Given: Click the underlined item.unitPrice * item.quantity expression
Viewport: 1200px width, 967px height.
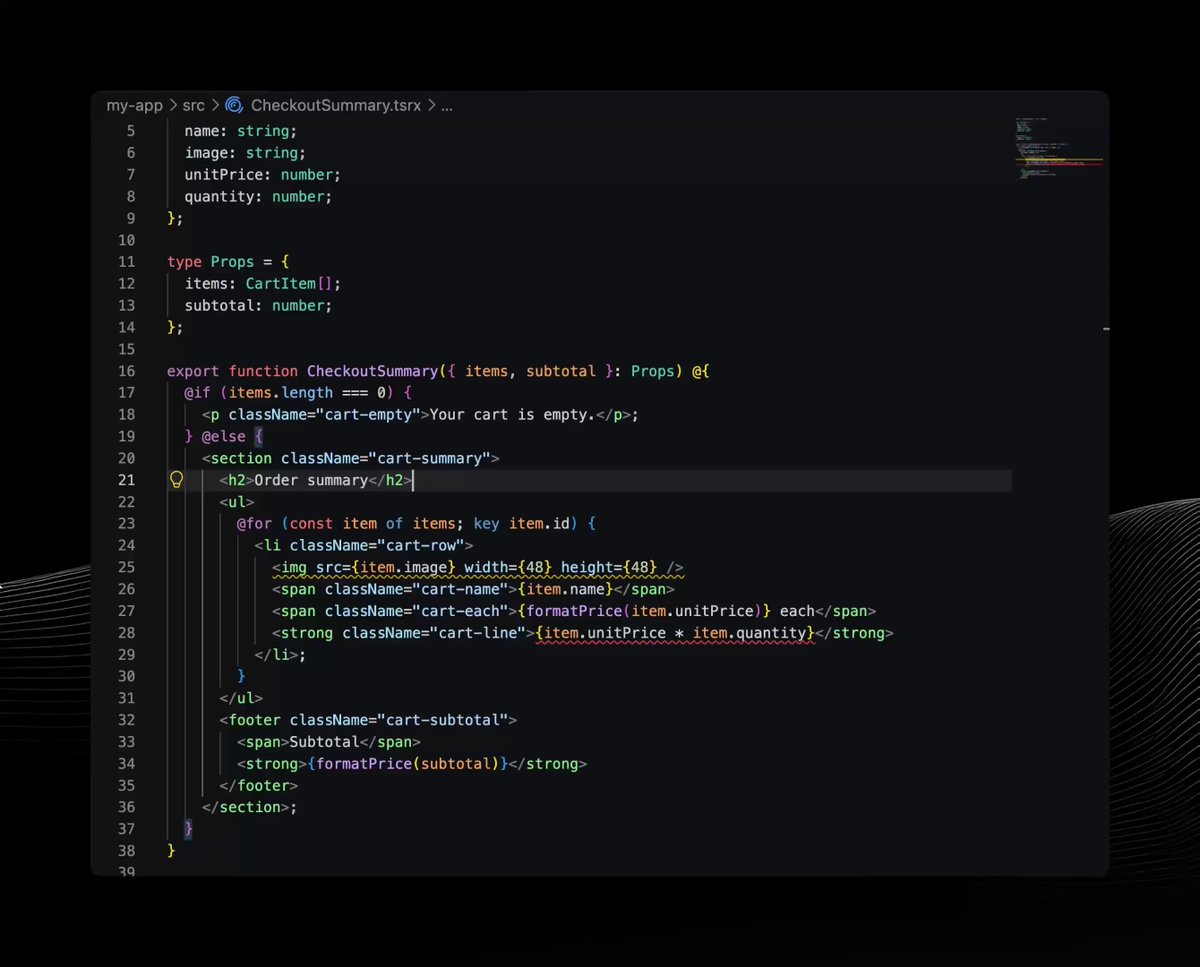Looking at the screenshot, I should (x=675, y=633).
